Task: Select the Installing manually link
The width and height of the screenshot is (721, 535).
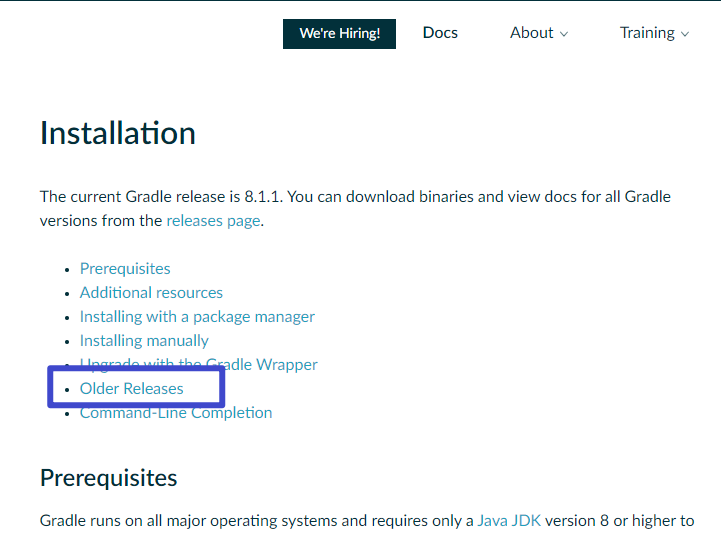Action: [144, 340]
